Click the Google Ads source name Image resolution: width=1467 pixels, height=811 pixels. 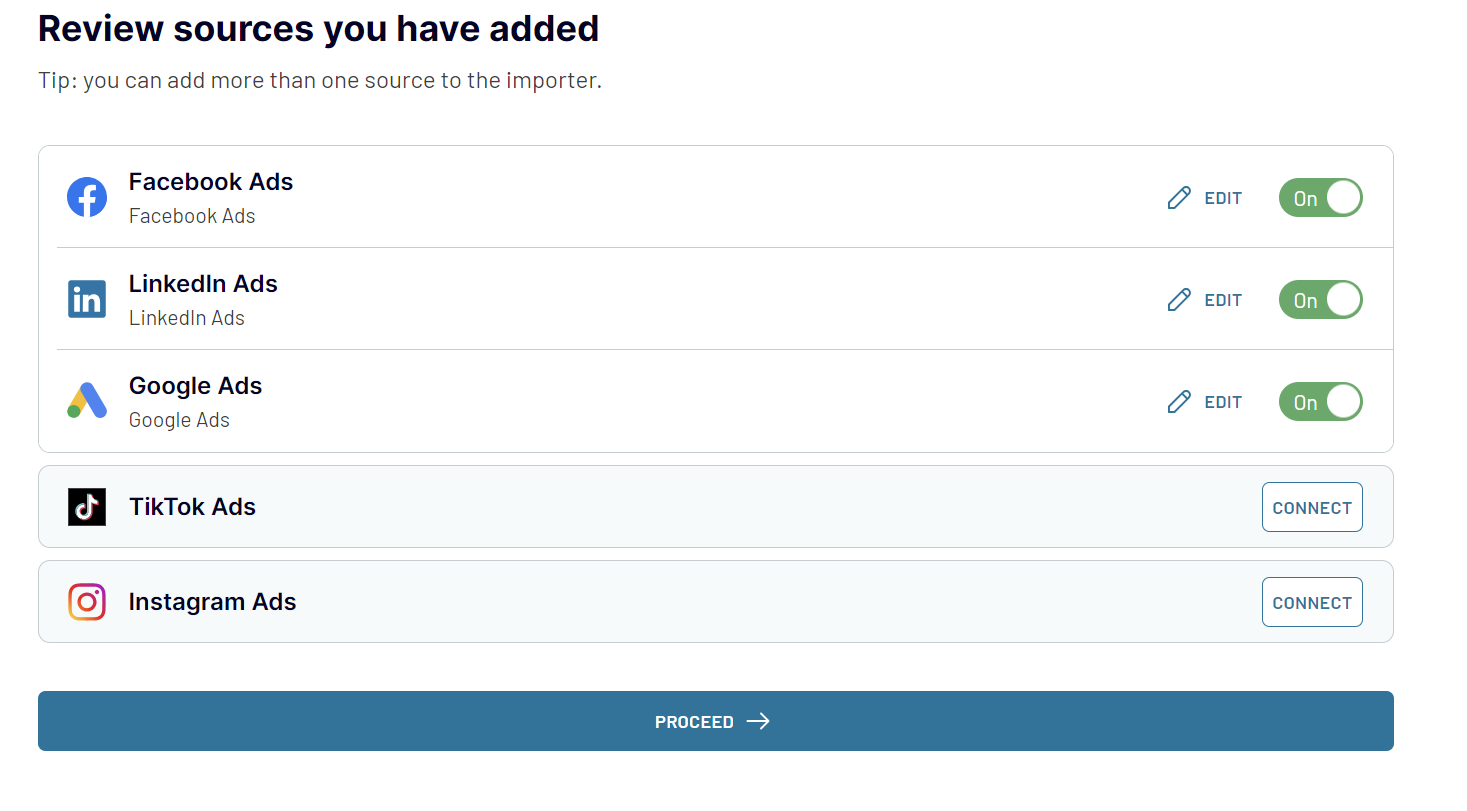point(195,386)
